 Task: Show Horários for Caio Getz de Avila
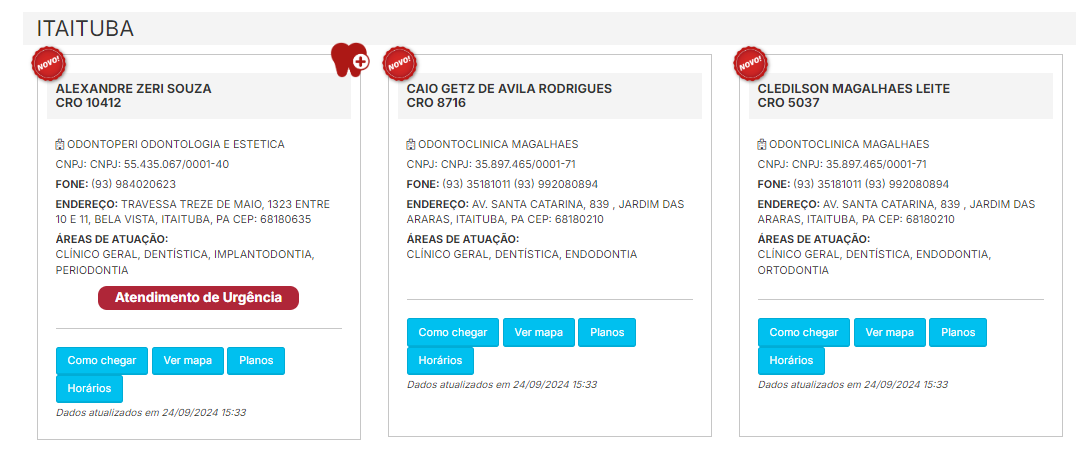441,360
